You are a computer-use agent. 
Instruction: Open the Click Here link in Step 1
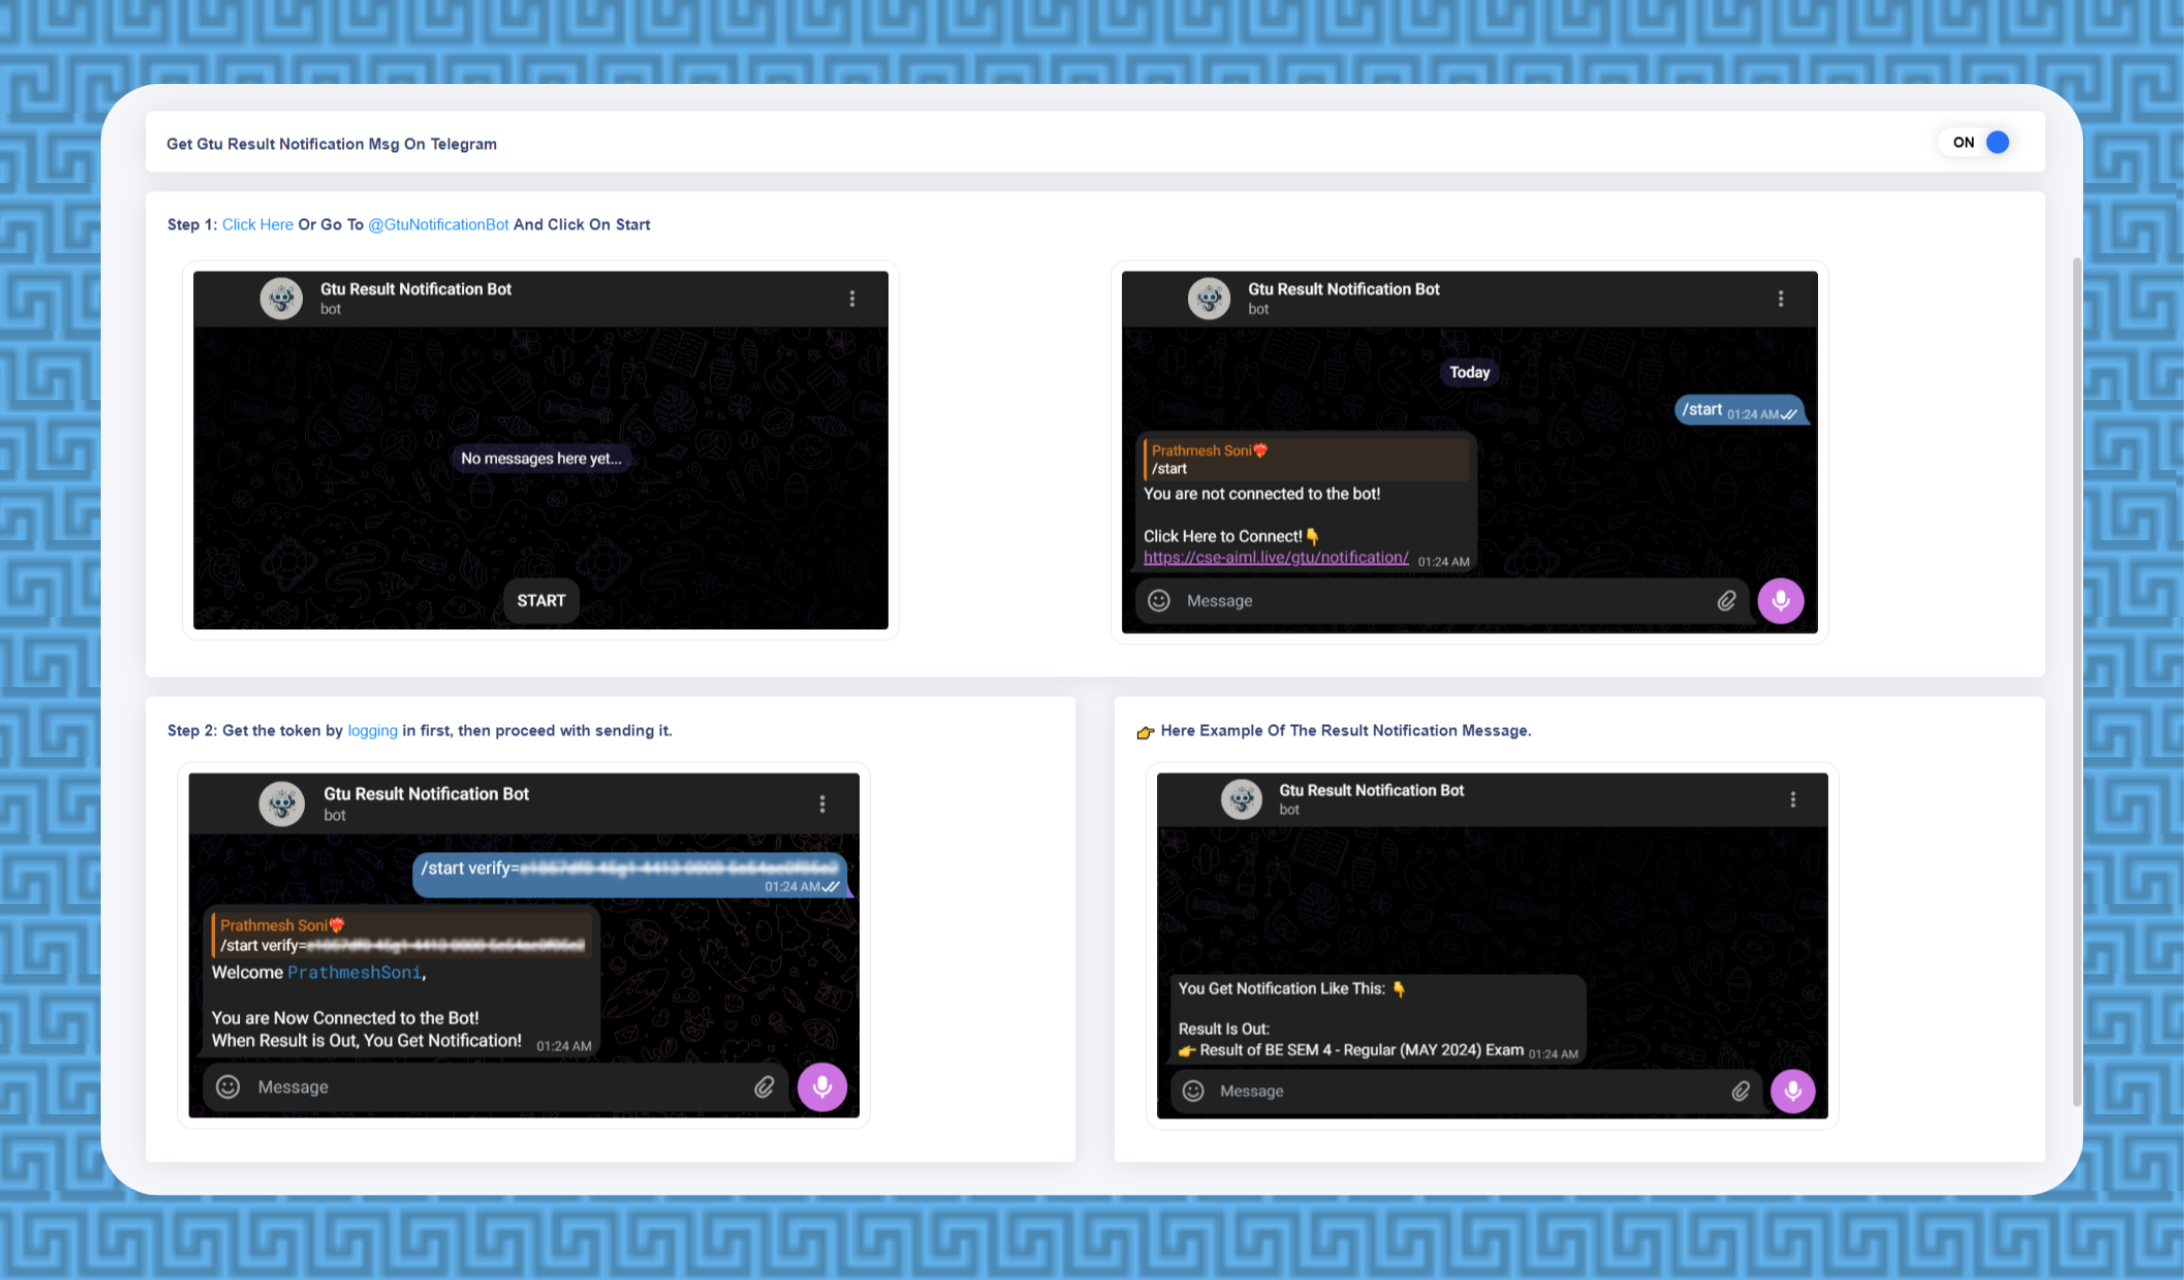click(x=257, y=224)
